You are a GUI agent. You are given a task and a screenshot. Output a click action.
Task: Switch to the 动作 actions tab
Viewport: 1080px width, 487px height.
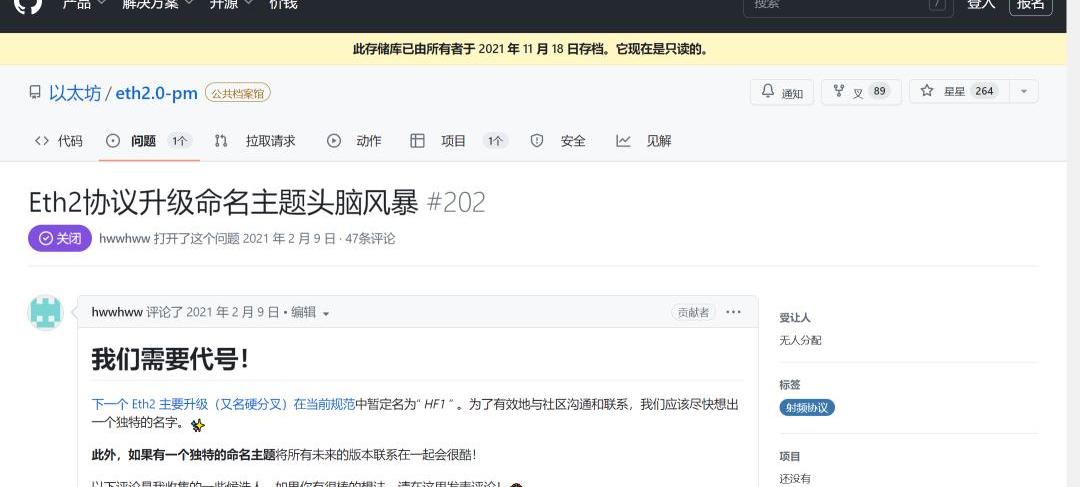pos(354,141)
